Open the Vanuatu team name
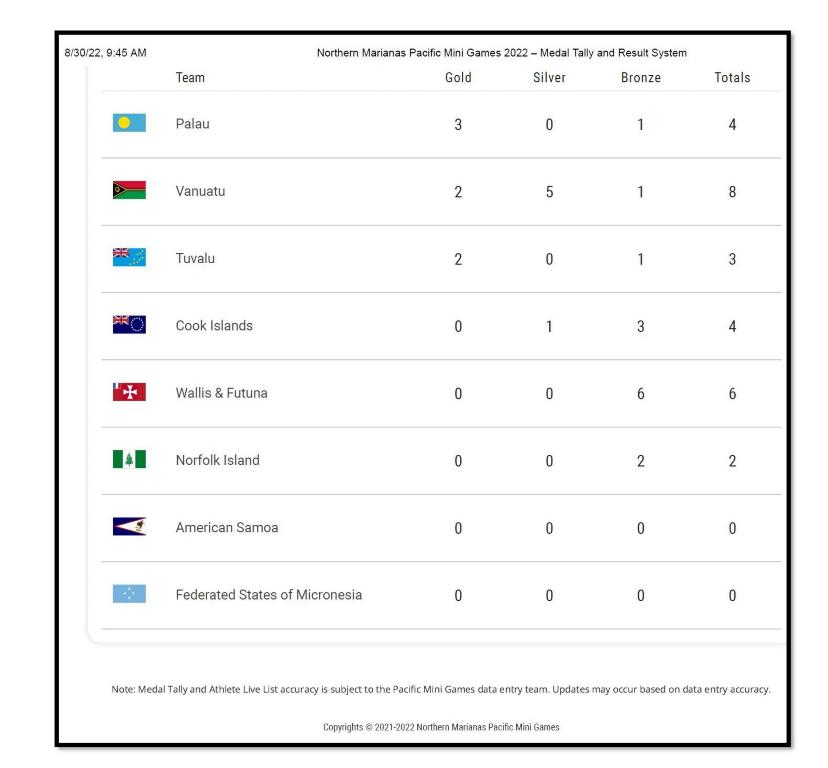Image resolution: width=828 pixels, height=768 pixels. point(200,192)
